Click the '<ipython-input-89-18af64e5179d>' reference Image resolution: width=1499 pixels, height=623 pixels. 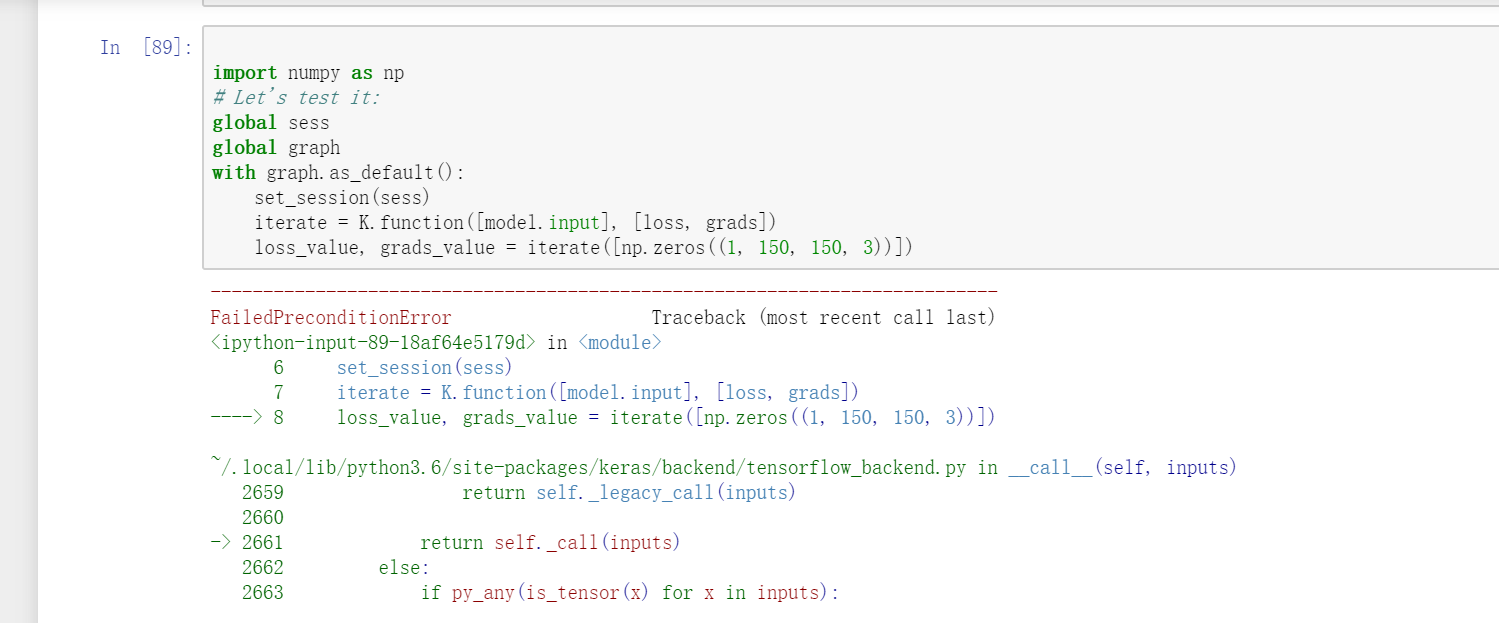click(375, 343)
